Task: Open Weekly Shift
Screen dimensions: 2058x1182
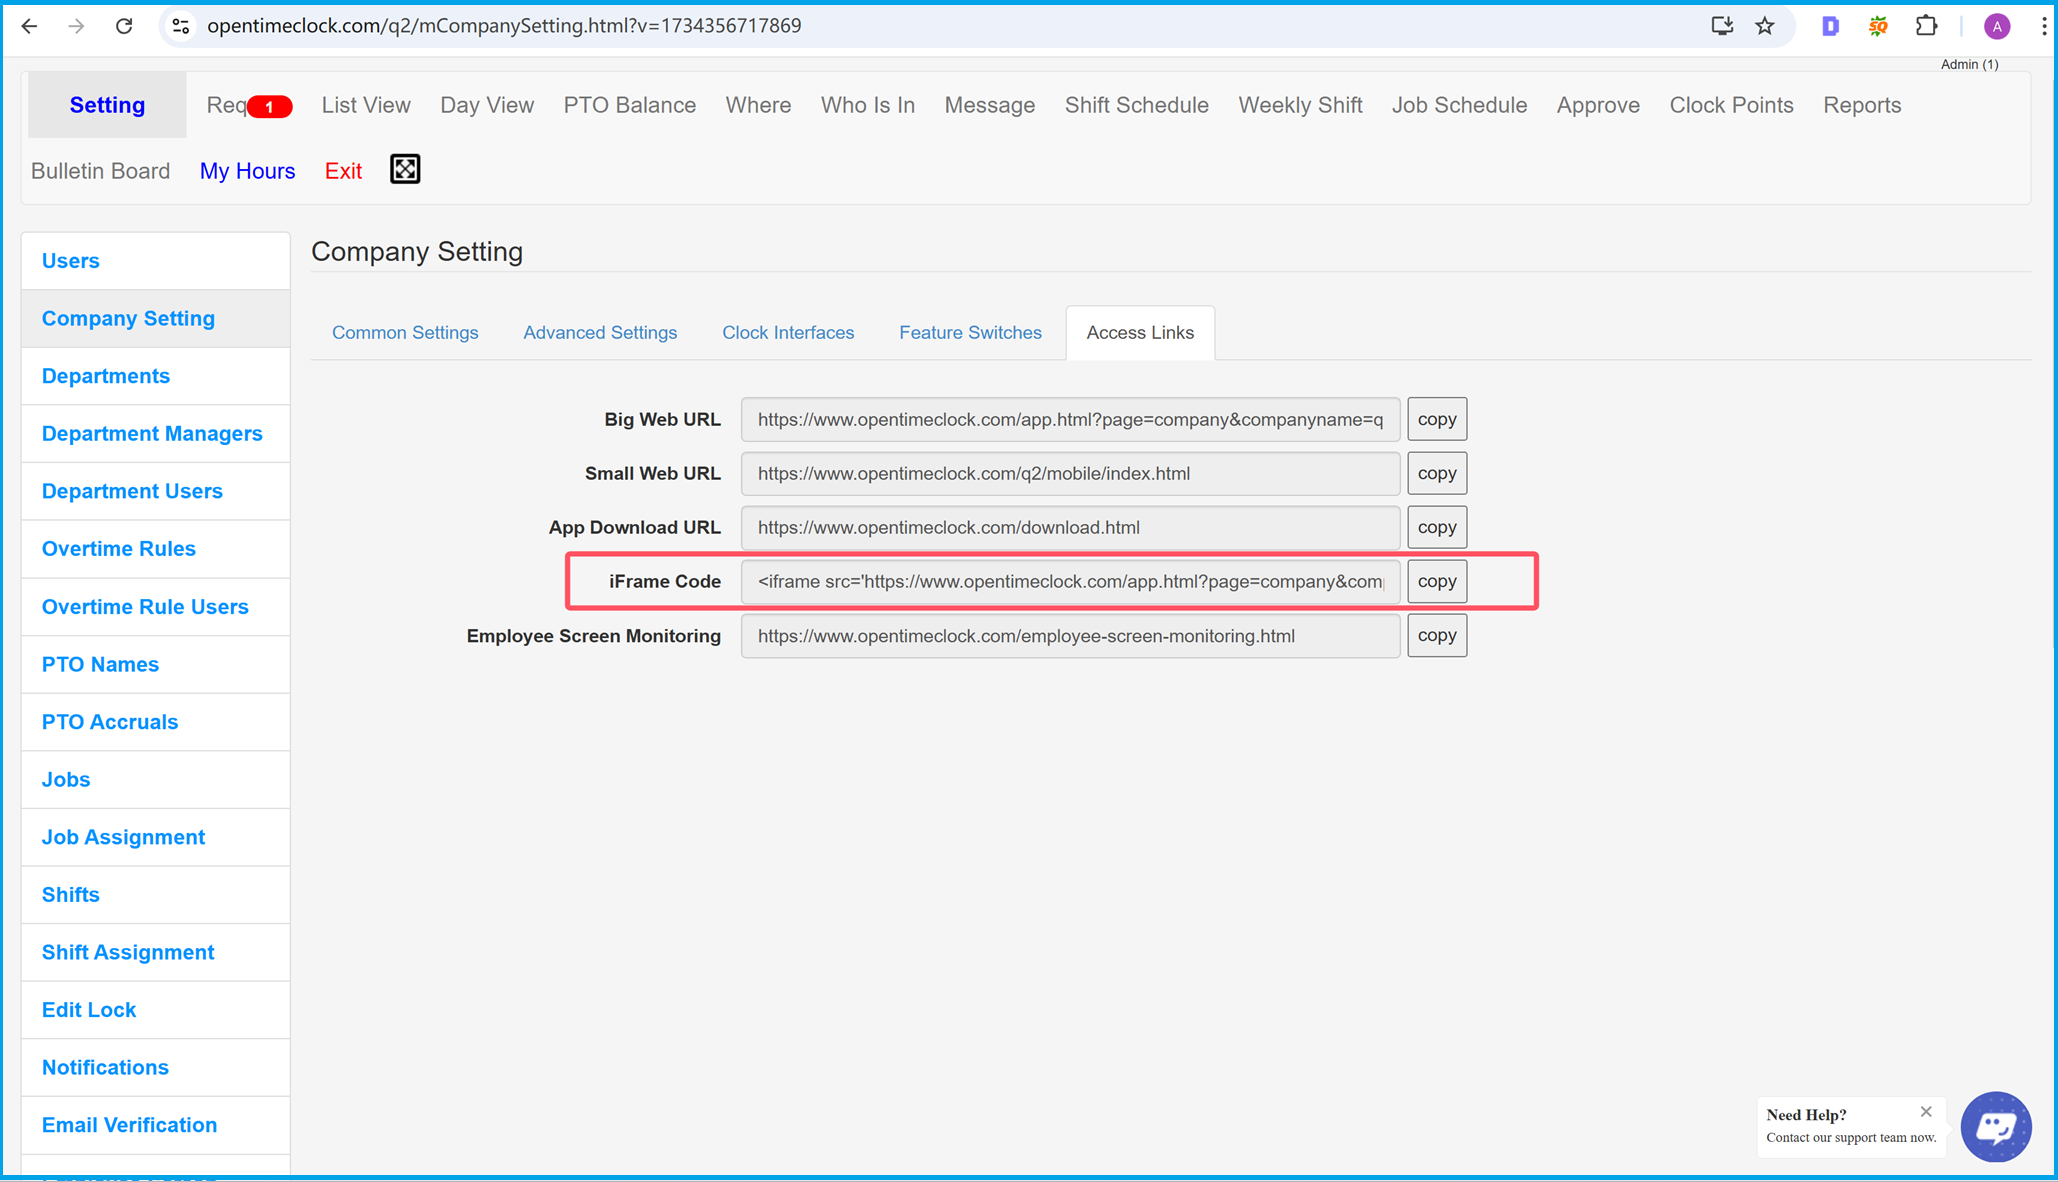Action: 1300,105
